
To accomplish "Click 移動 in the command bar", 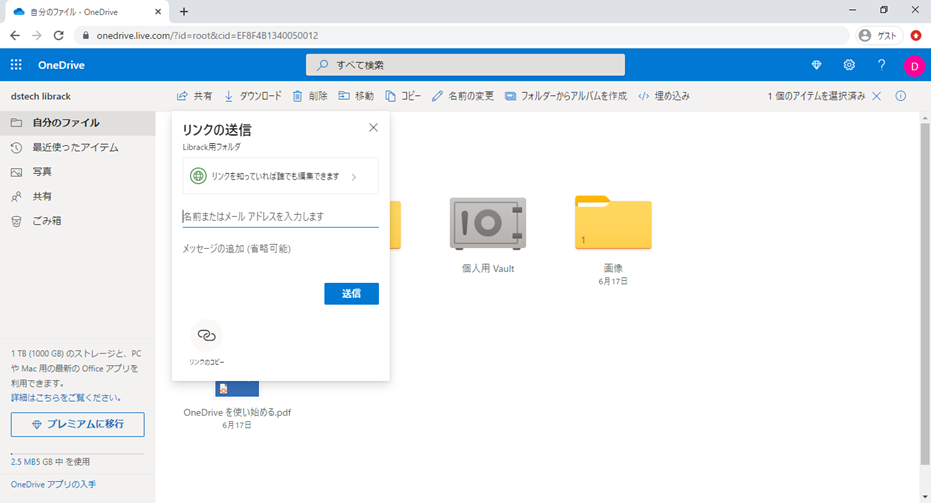I will (x=356, y=96).
